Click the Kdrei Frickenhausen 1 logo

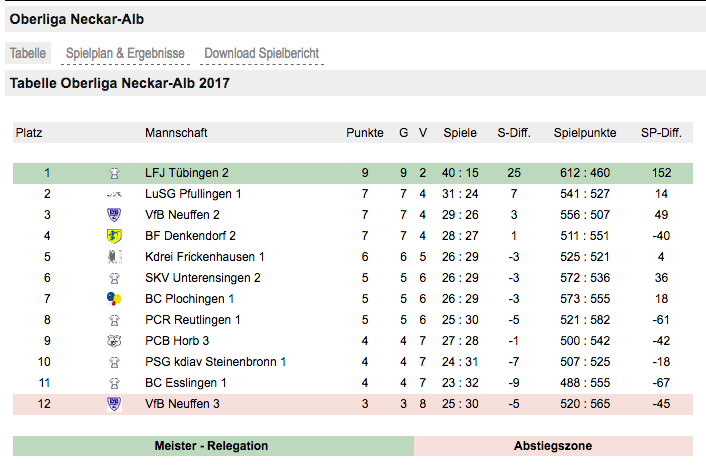click(x=114, y=257)
